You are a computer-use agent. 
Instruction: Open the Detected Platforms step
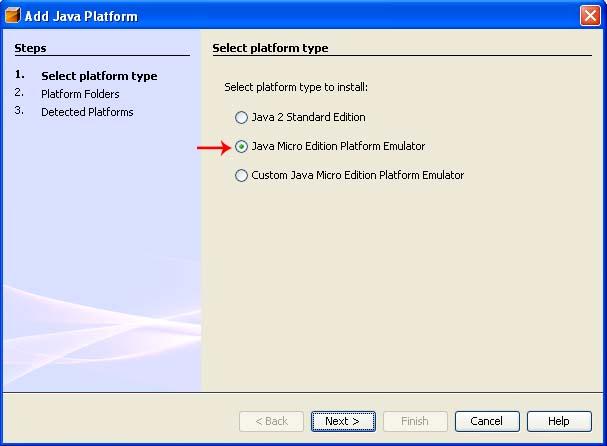pos(87,112)
